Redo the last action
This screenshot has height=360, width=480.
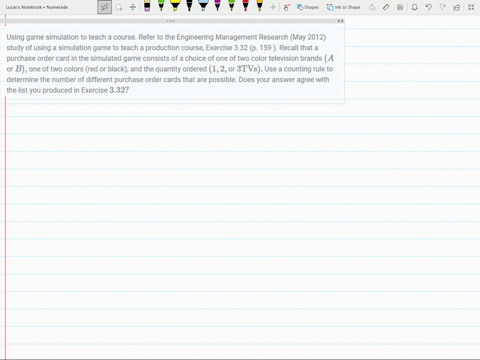443,7
